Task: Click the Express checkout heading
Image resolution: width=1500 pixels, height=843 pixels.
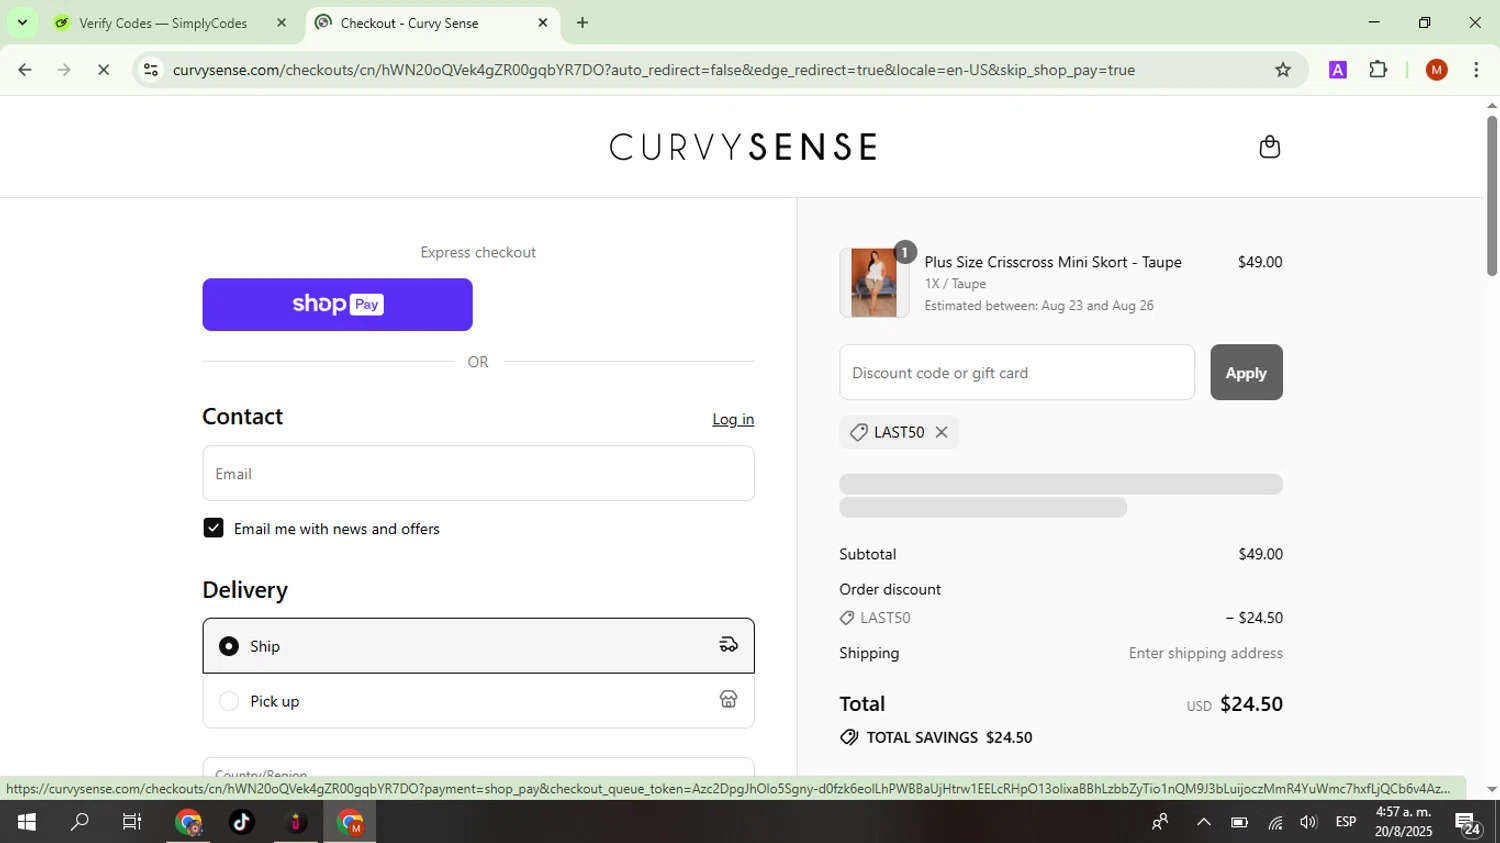Action: pyautogui.click(x=478, y=252)
